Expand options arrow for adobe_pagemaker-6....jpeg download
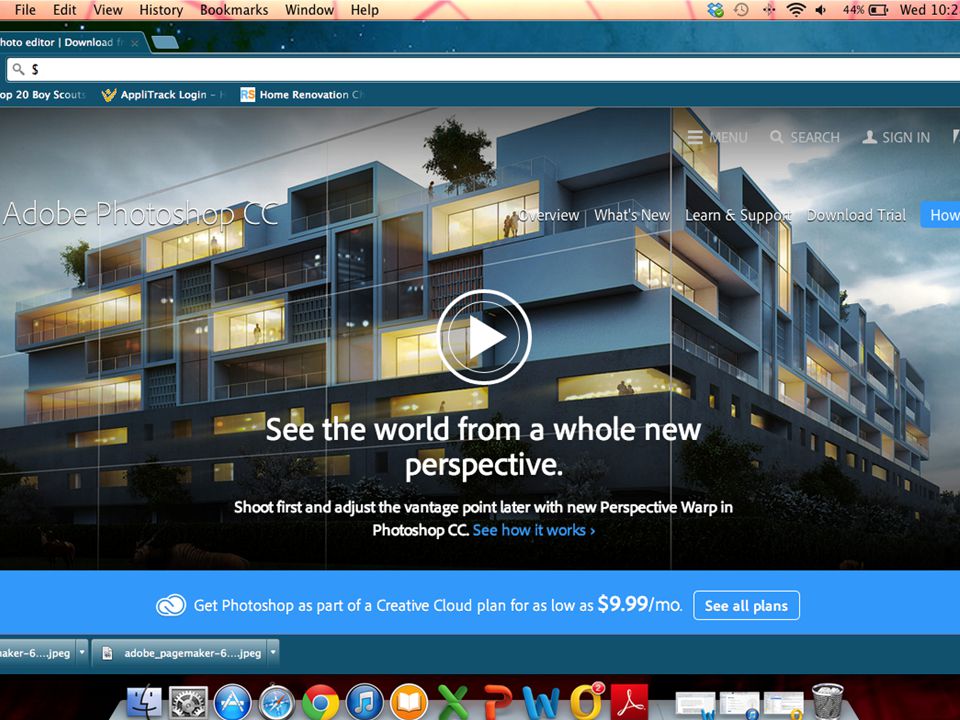The image size is (960, 720). coord(273,653)
